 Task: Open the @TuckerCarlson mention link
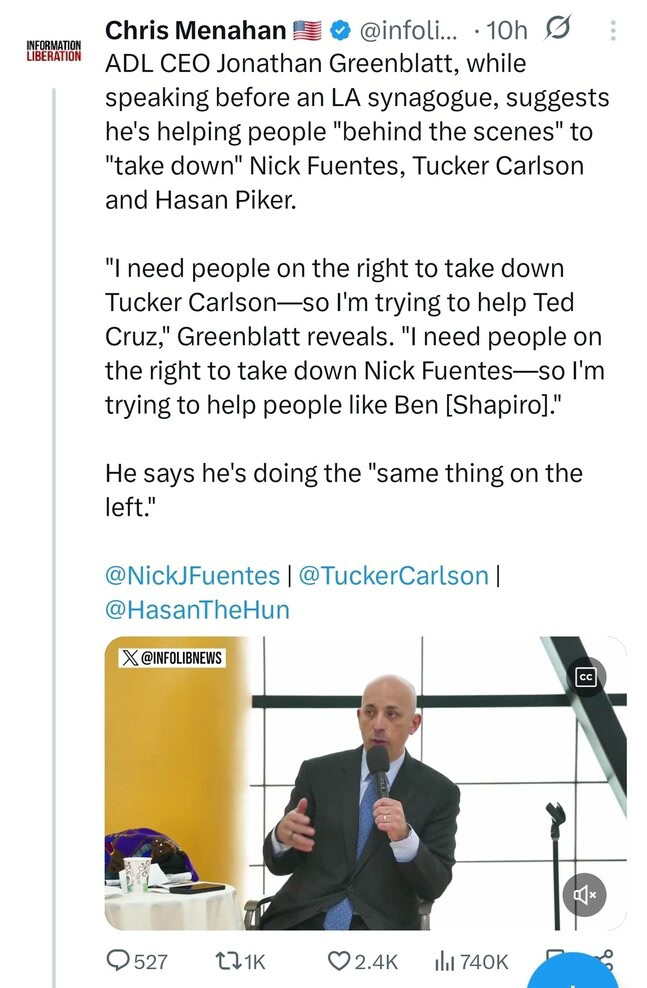click(x=393, y=575)
